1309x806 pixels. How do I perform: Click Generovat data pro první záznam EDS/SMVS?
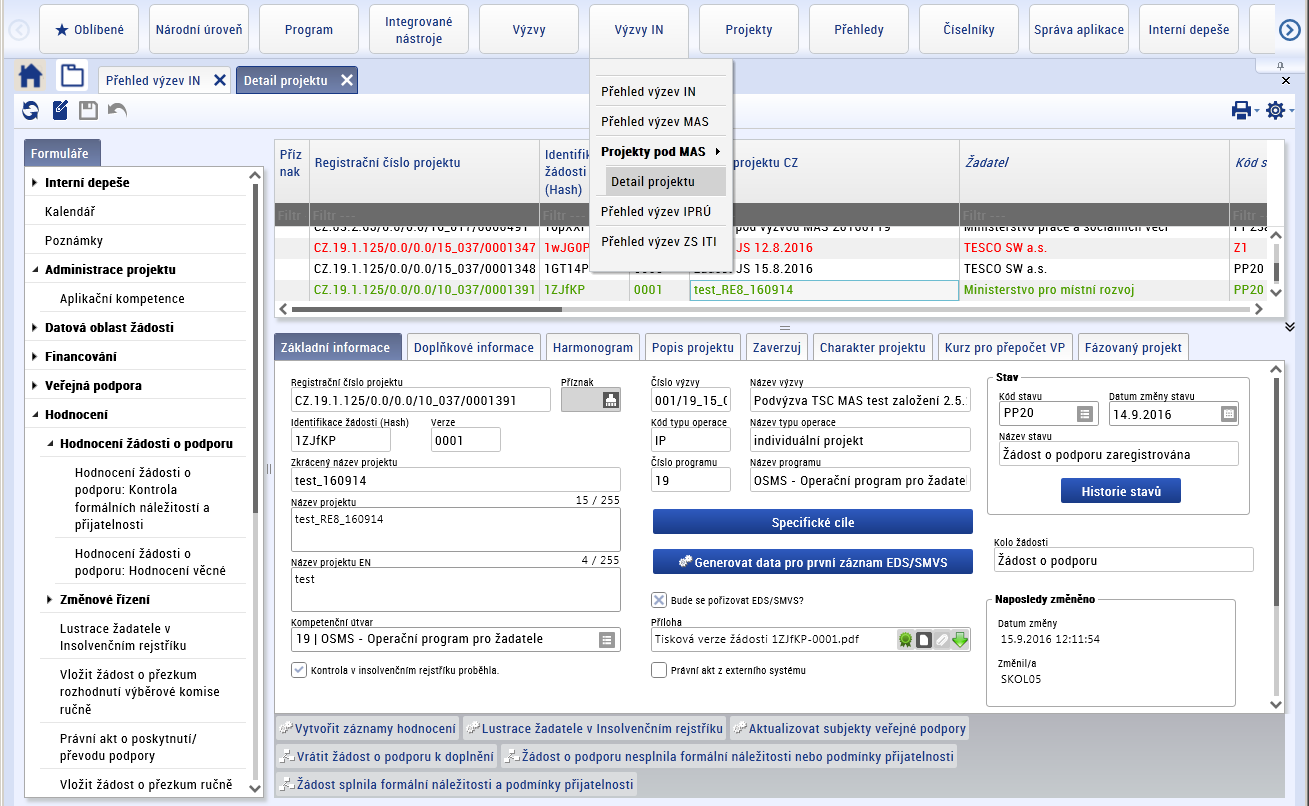[x=812, y=562]
